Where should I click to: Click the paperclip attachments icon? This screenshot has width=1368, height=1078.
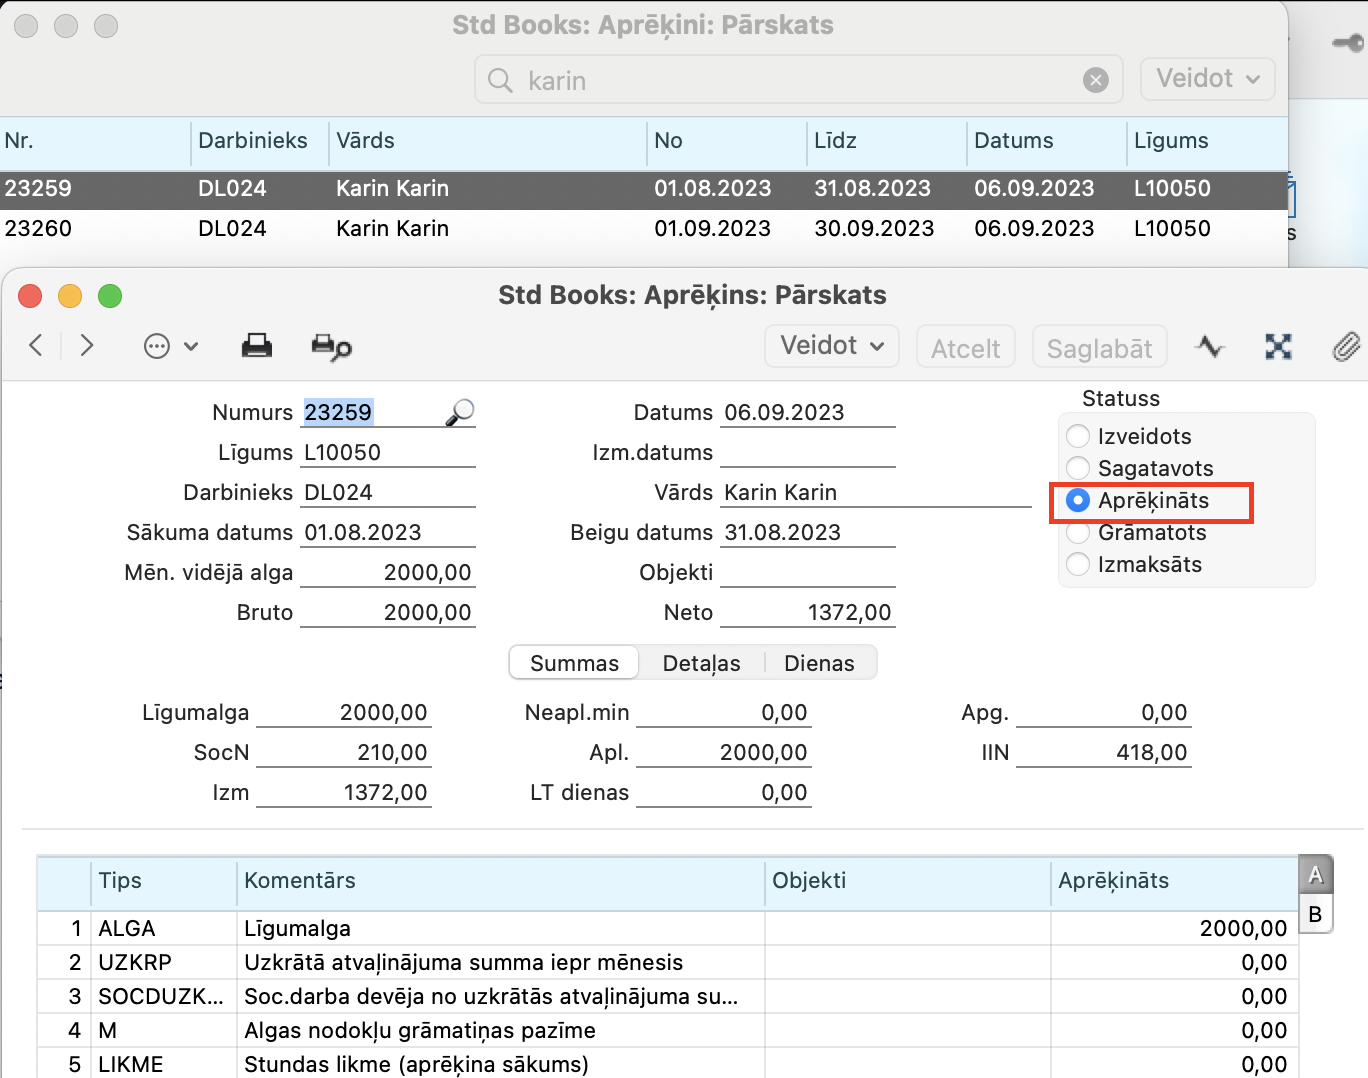[x=1346, y=347]
